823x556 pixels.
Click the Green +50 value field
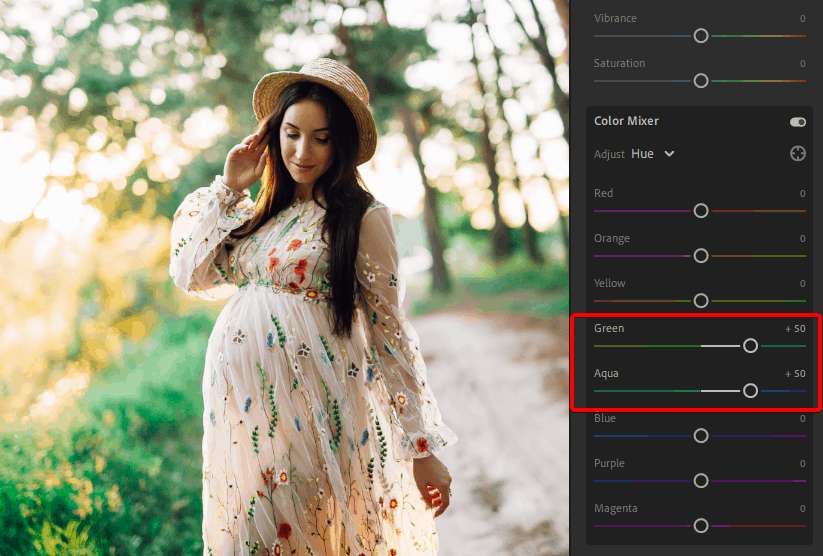pos(795,329)
